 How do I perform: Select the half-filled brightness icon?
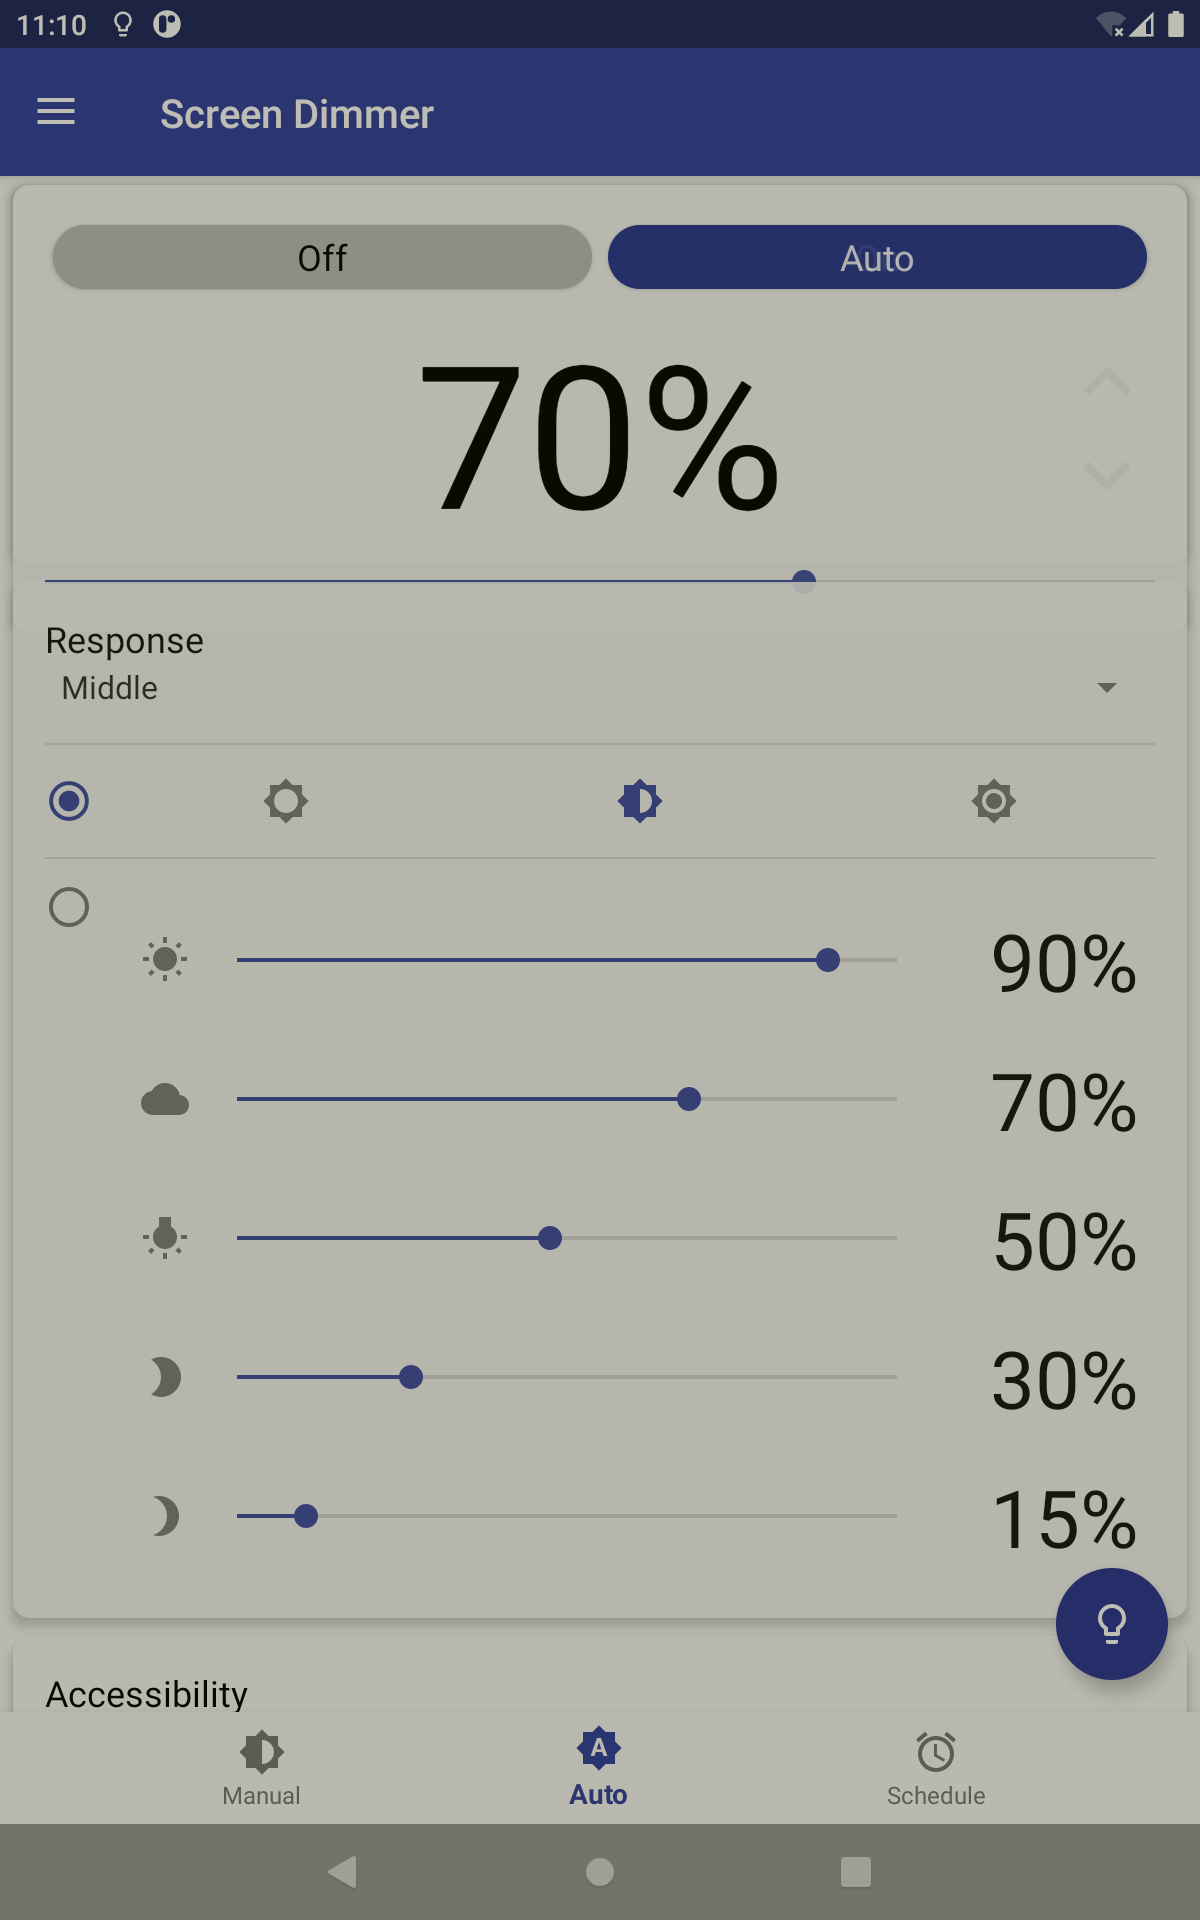click(x=640, y=801)
